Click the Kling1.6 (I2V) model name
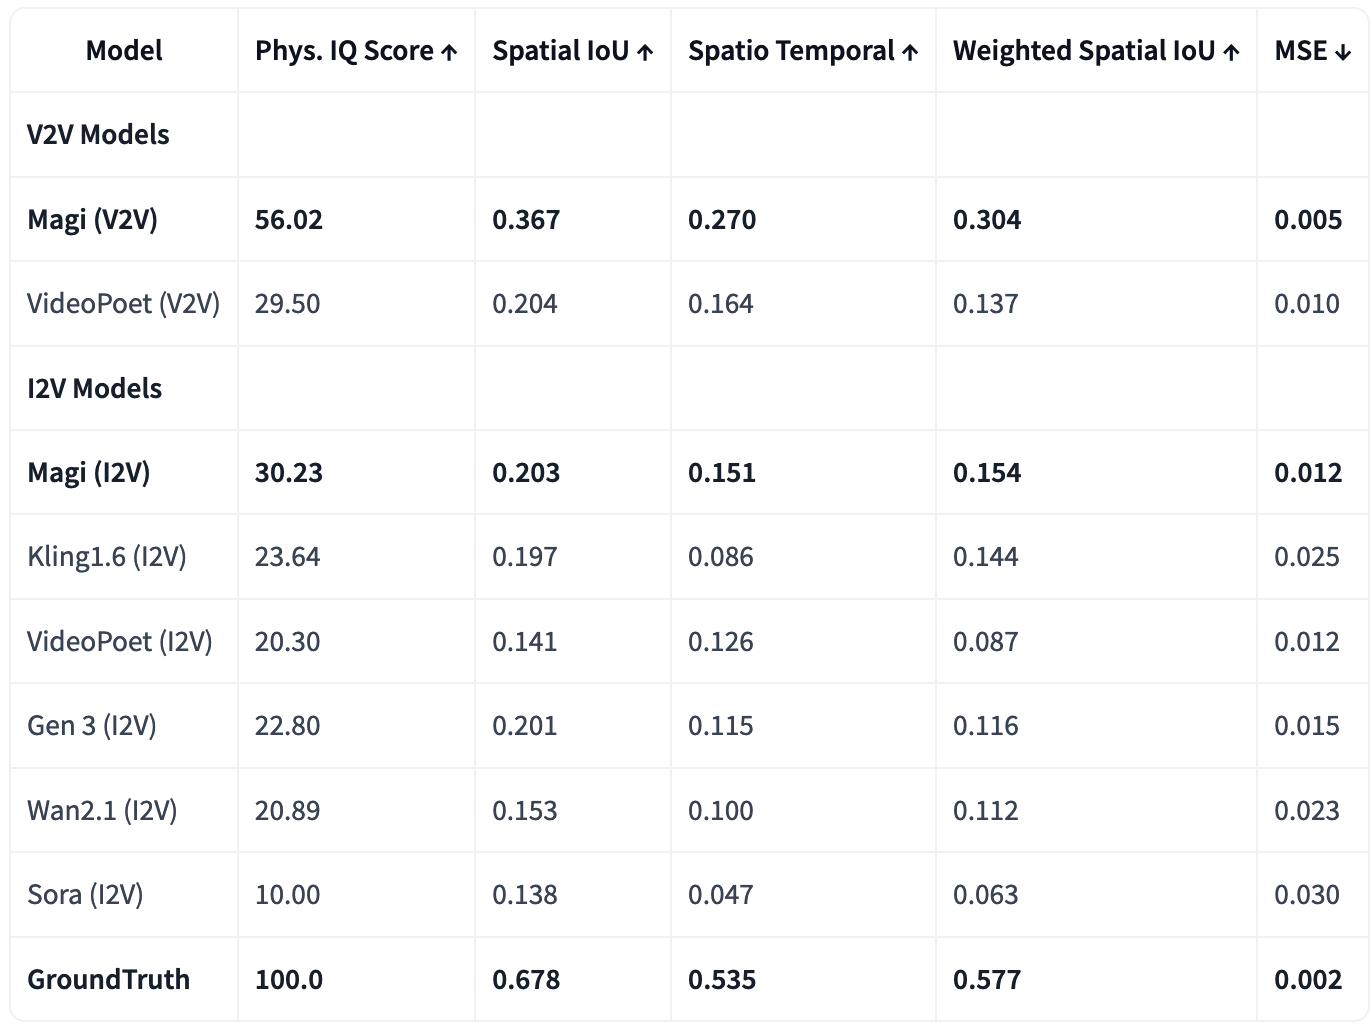1372x1032 pixels. (107, 557)
